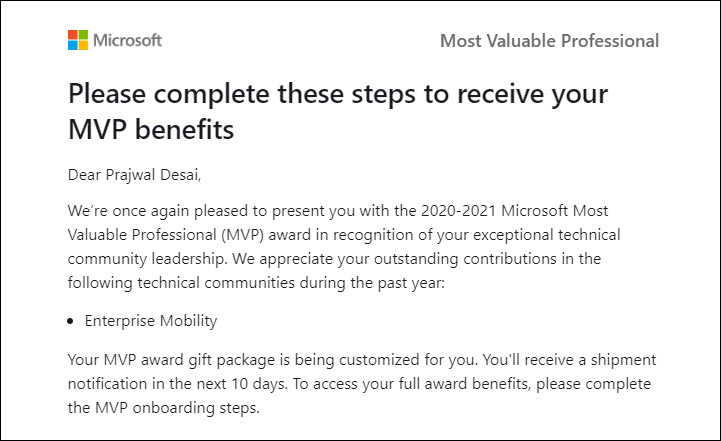
Task: Click the 'Dear Prajwal Desai' greeting
Action: point(134,175)
